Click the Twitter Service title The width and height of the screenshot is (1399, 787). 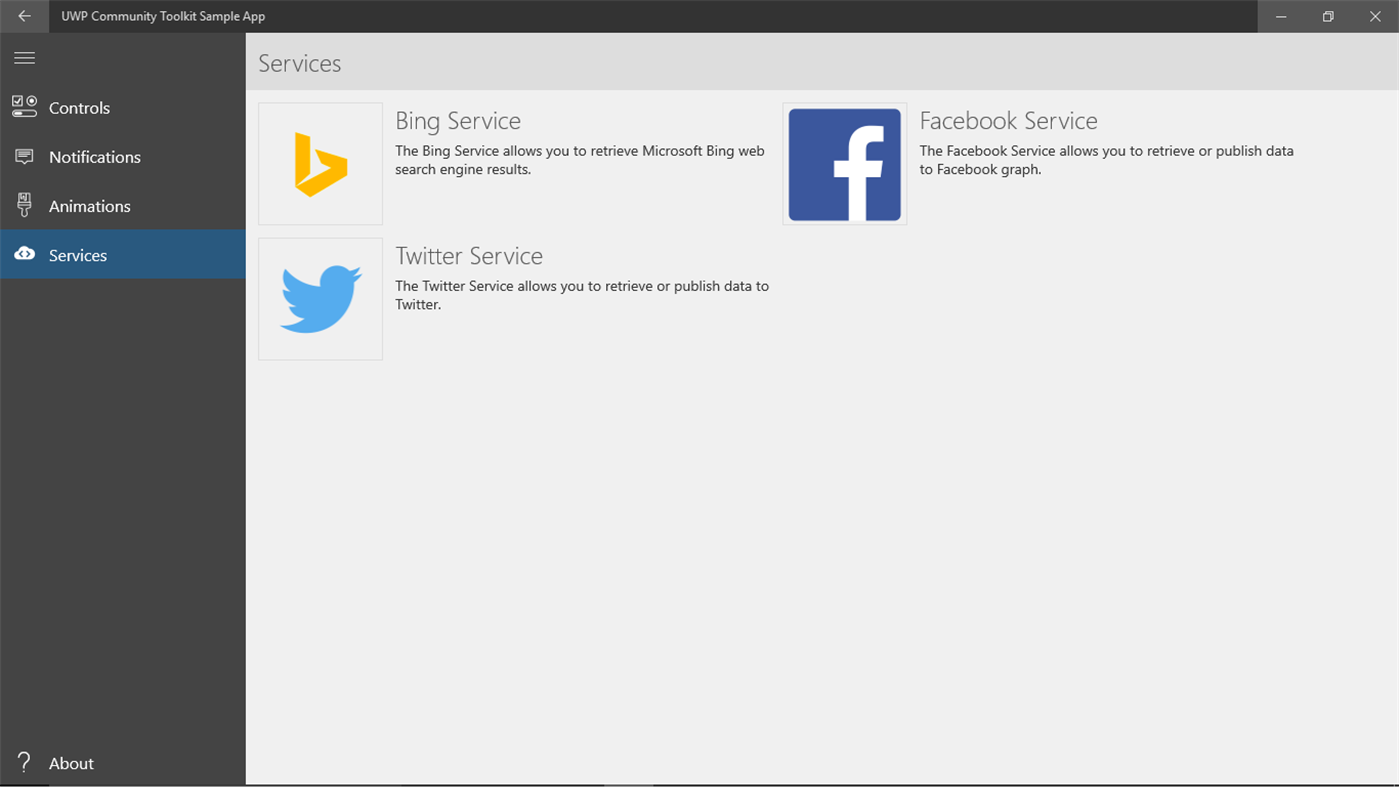tap(469, 256)
